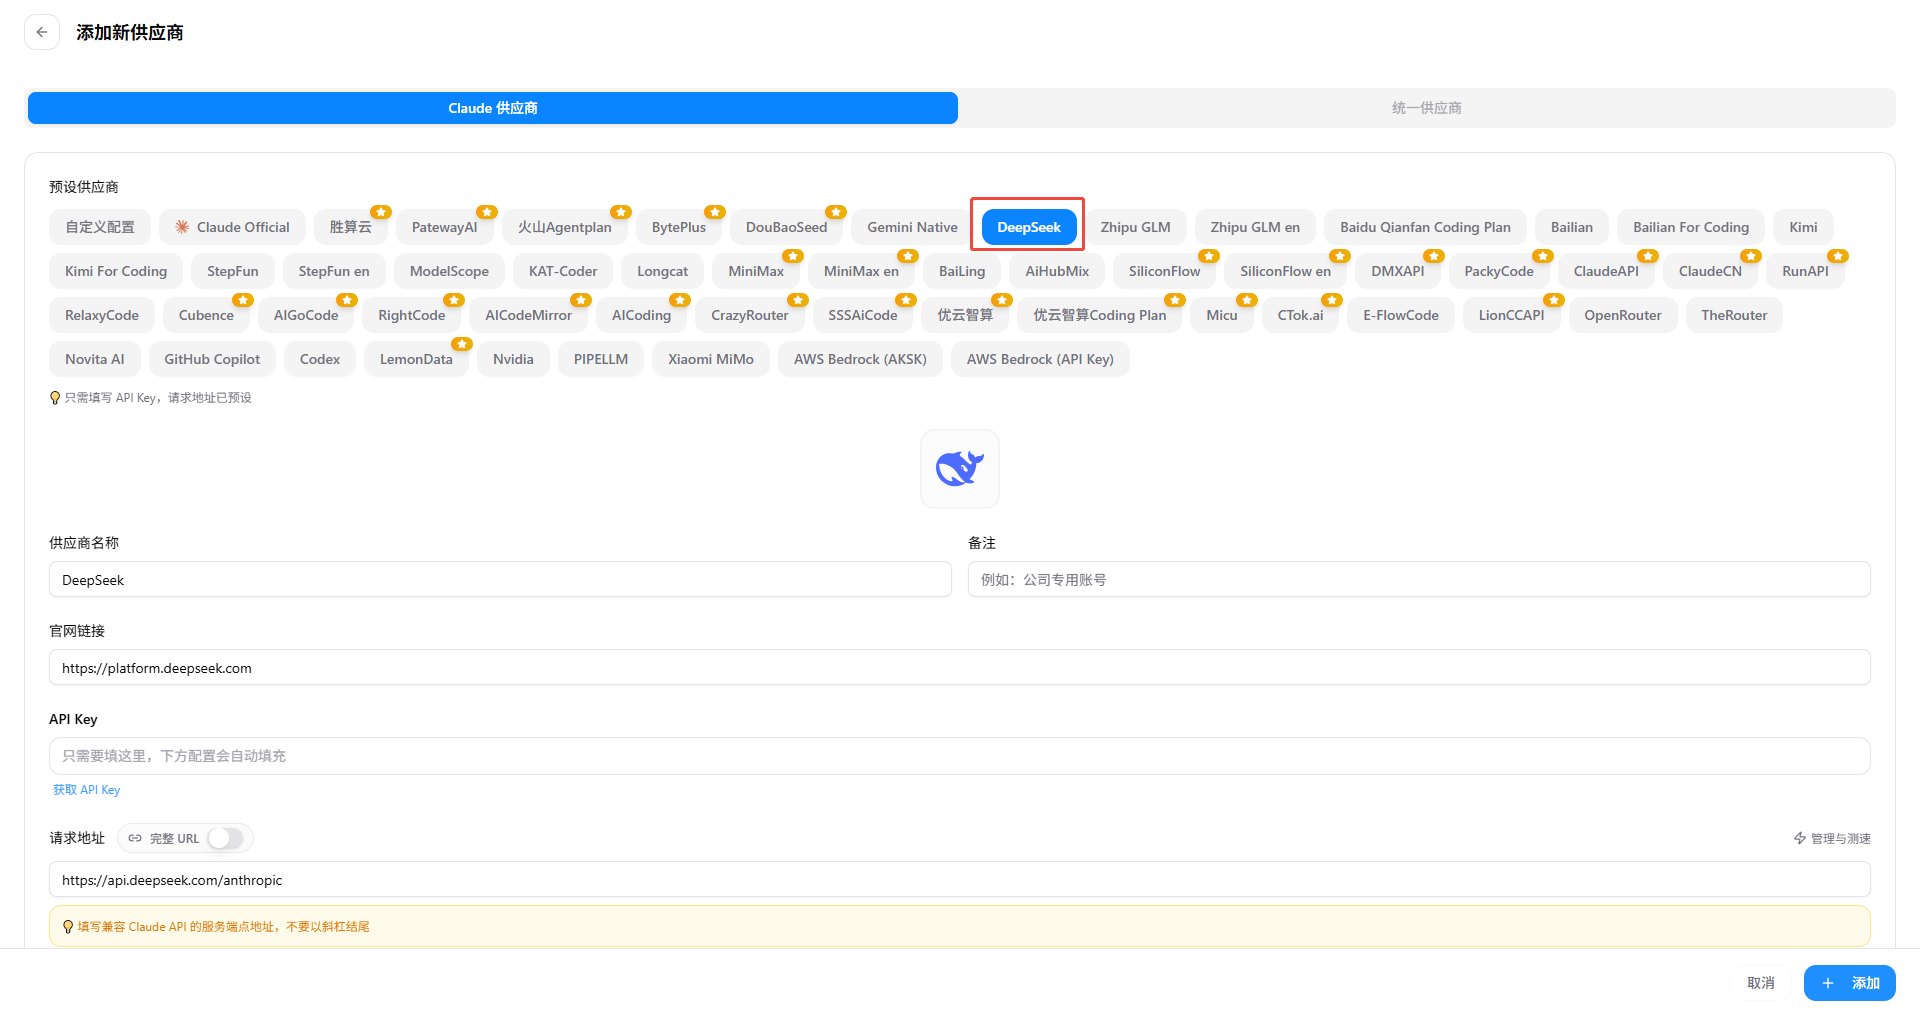Go back using the arrow button
This screenshot has width=1920, height=1017.
pos(42,32)
